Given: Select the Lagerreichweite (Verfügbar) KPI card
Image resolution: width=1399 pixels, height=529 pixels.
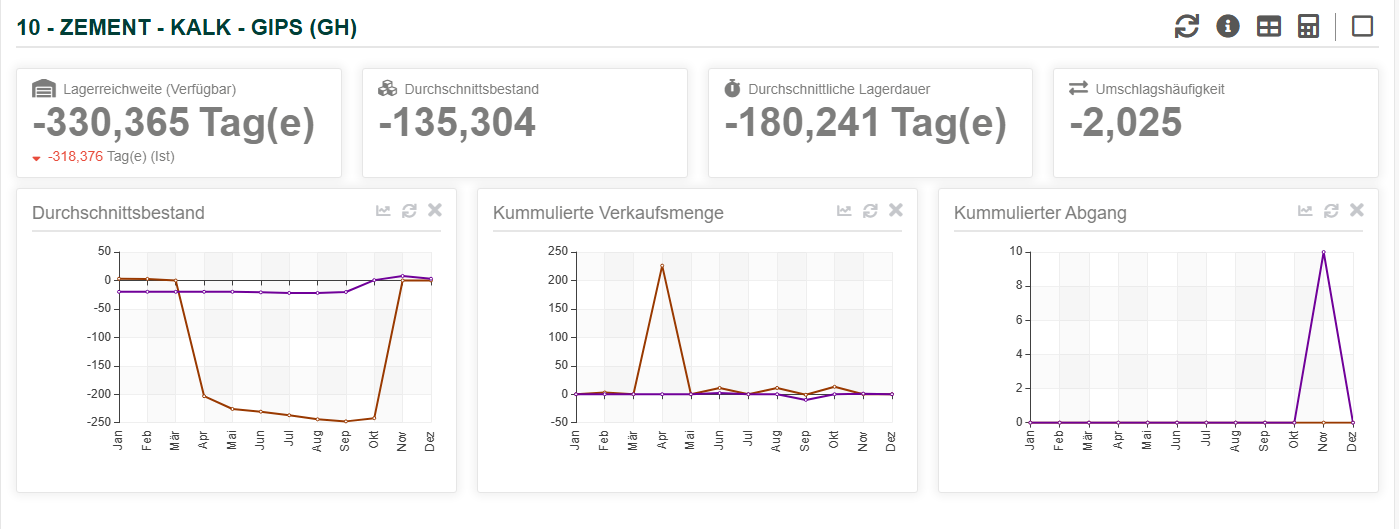Looking at the screenshot, I should pyautogui.click(x=178, y=122).
